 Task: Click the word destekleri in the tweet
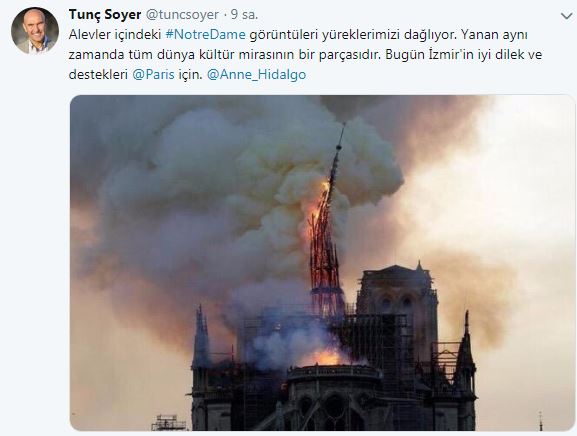(98, 75)
